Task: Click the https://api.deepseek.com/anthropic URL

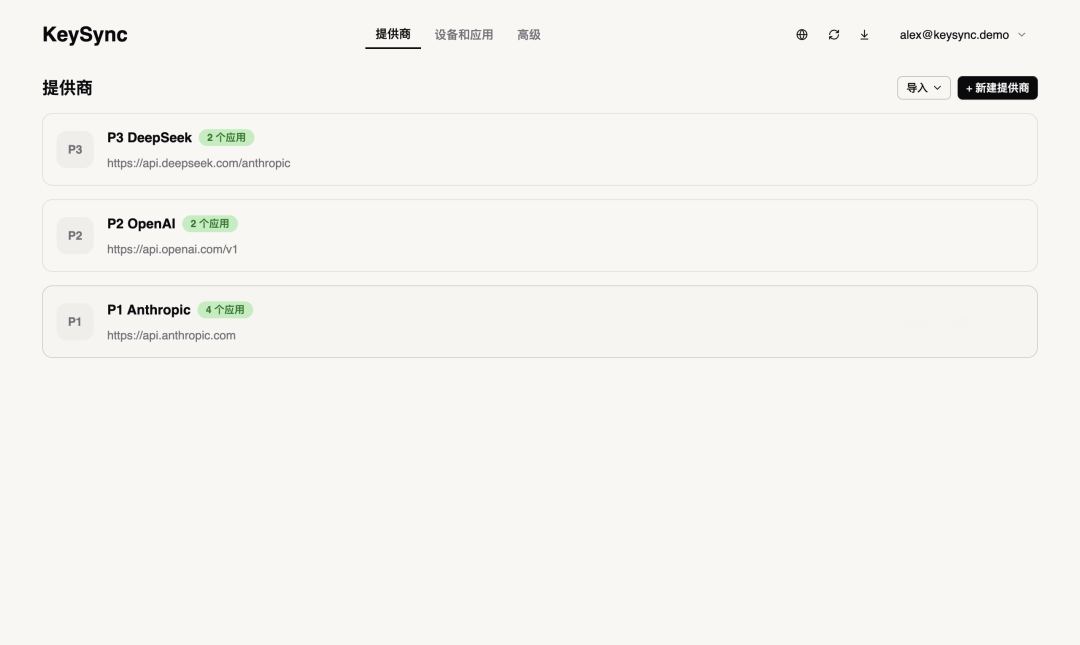Action: pyautogui.click(x=198, y=163)
